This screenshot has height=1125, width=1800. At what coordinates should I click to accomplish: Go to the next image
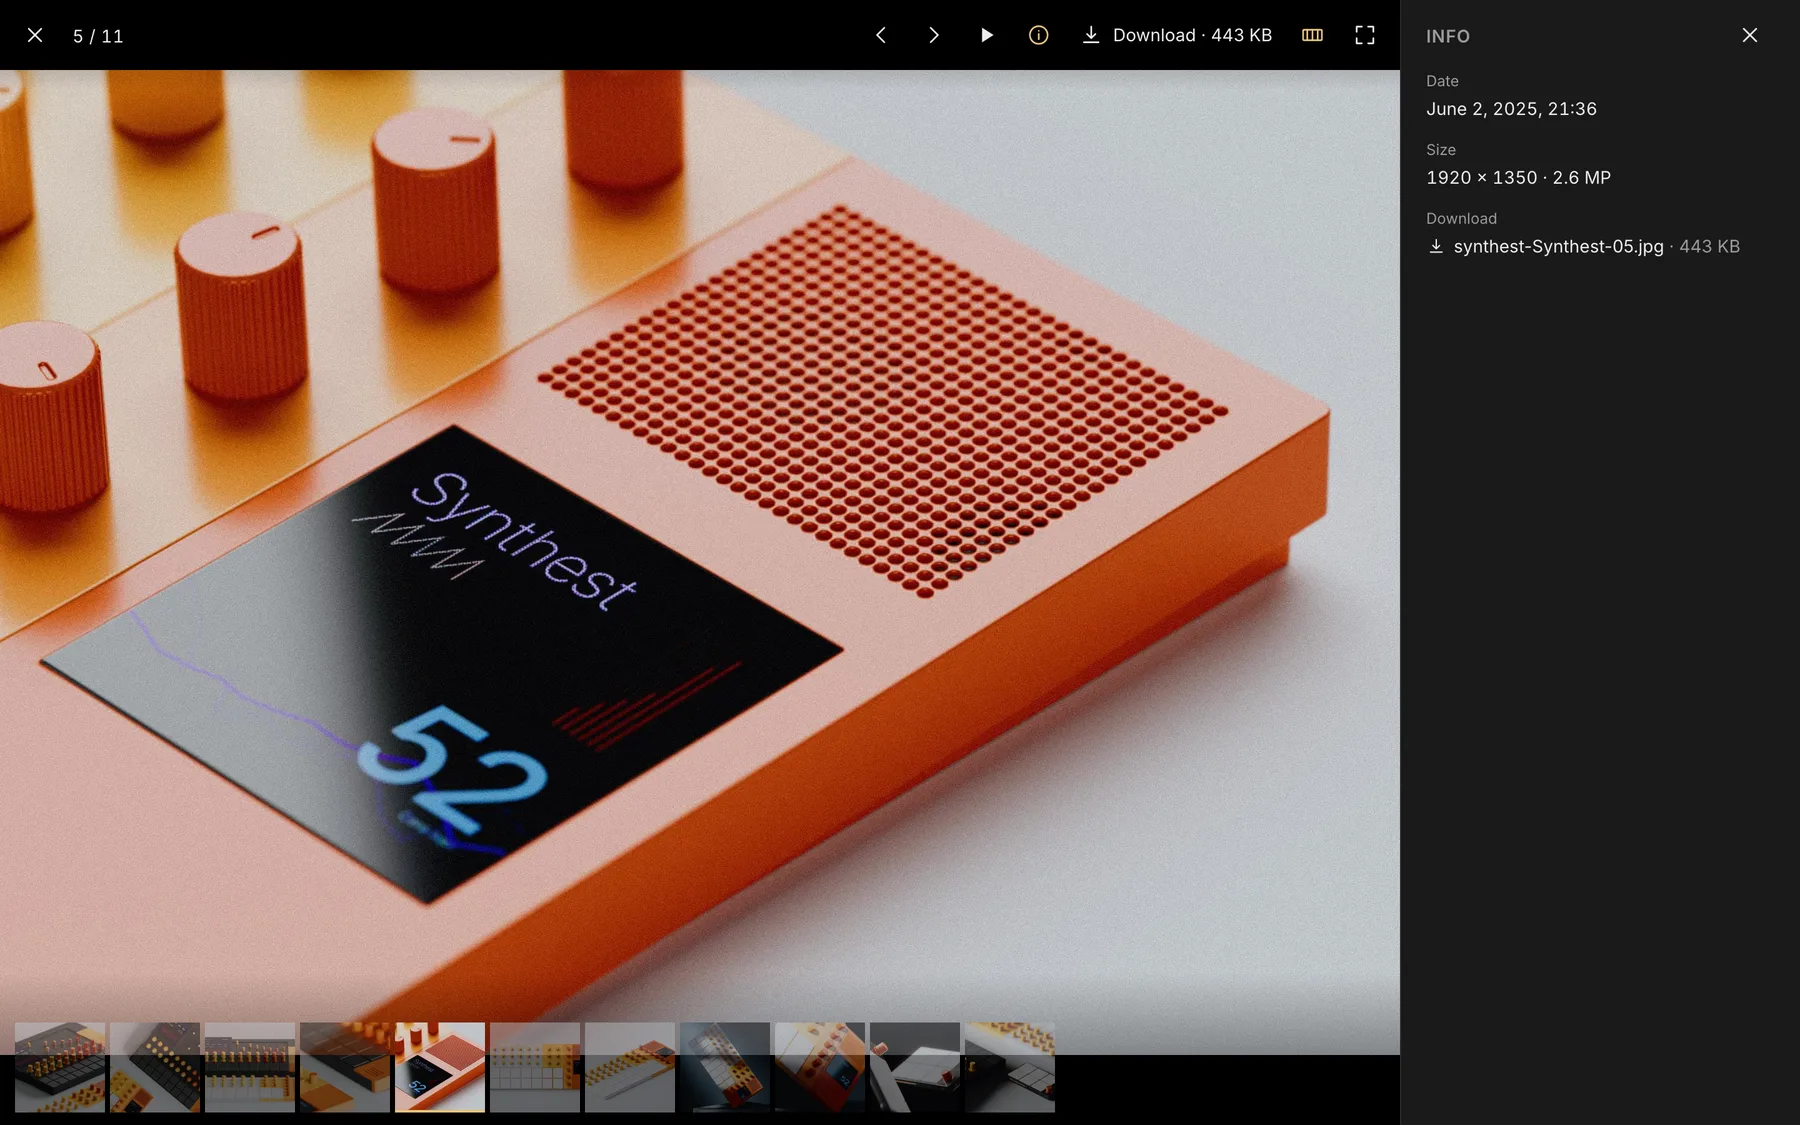[x=934, y=35]
